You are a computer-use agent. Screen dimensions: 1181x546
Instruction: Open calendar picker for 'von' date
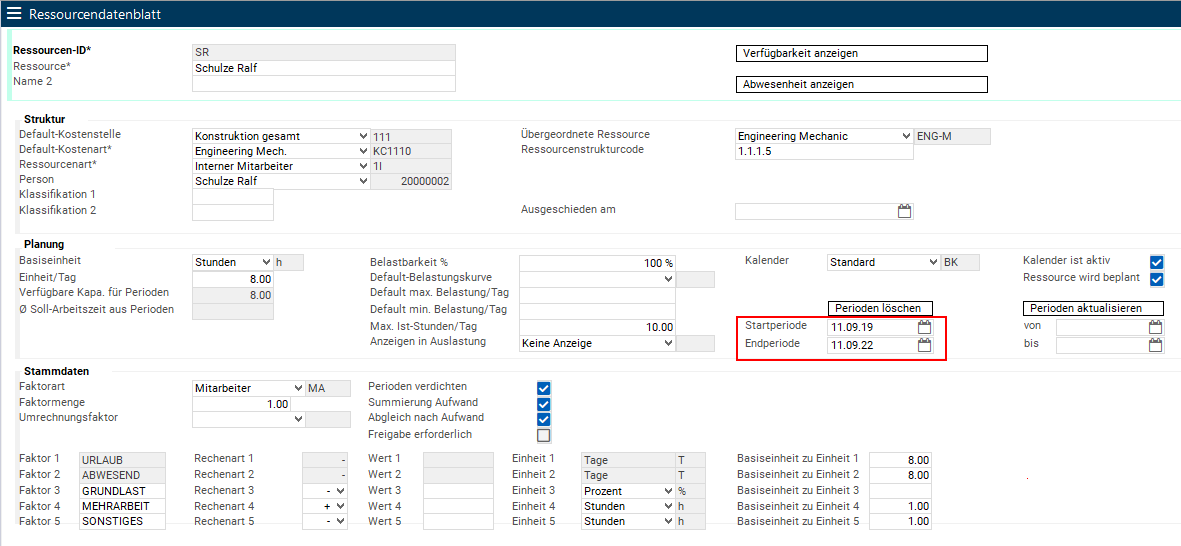pos(1155,327)
